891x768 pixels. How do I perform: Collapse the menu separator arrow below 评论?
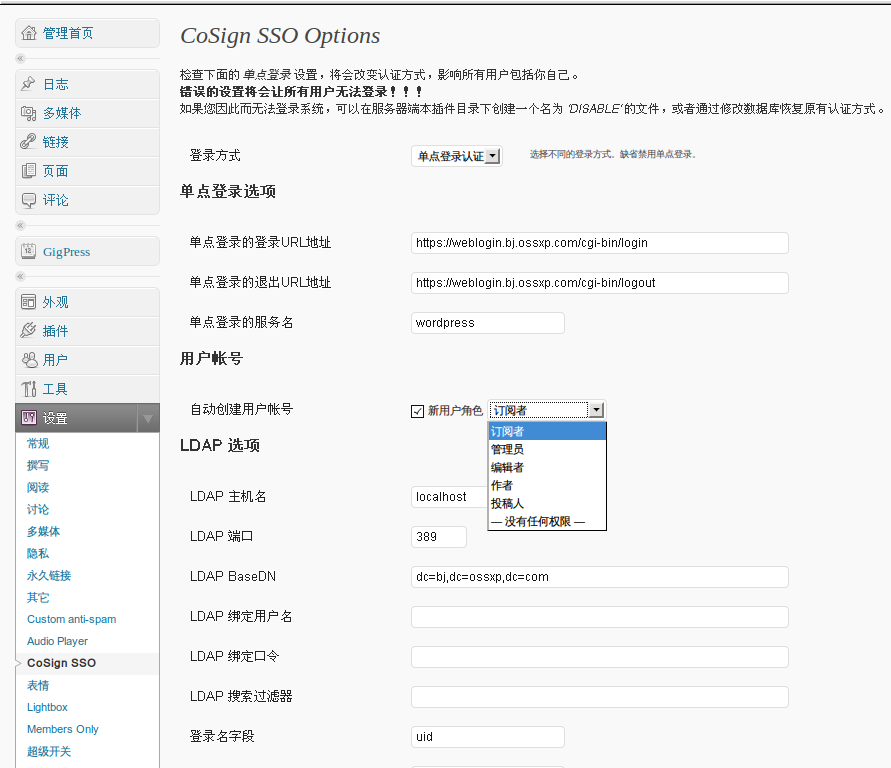[20, 226]
